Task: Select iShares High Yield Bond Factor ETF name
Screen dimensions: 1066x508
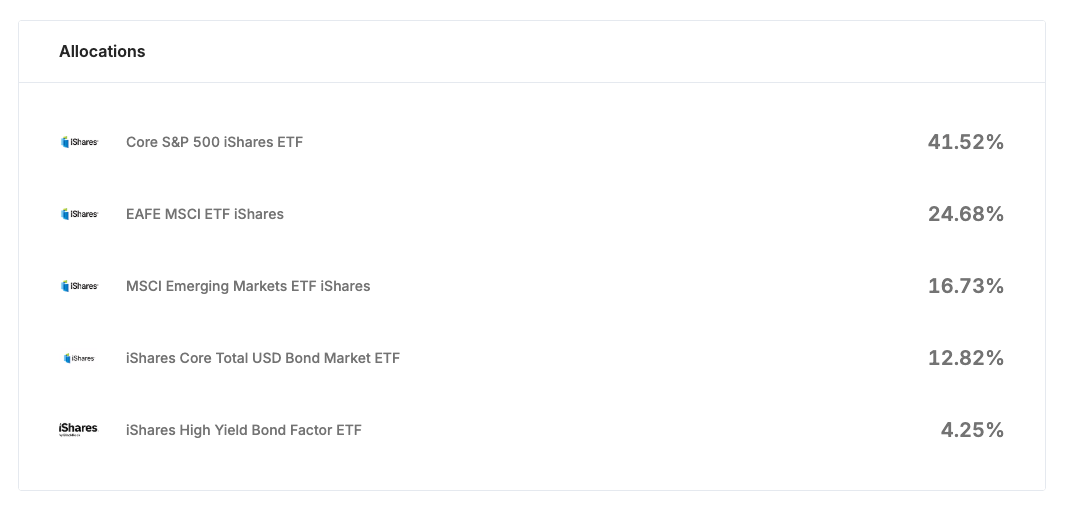Action: (244, 430)
